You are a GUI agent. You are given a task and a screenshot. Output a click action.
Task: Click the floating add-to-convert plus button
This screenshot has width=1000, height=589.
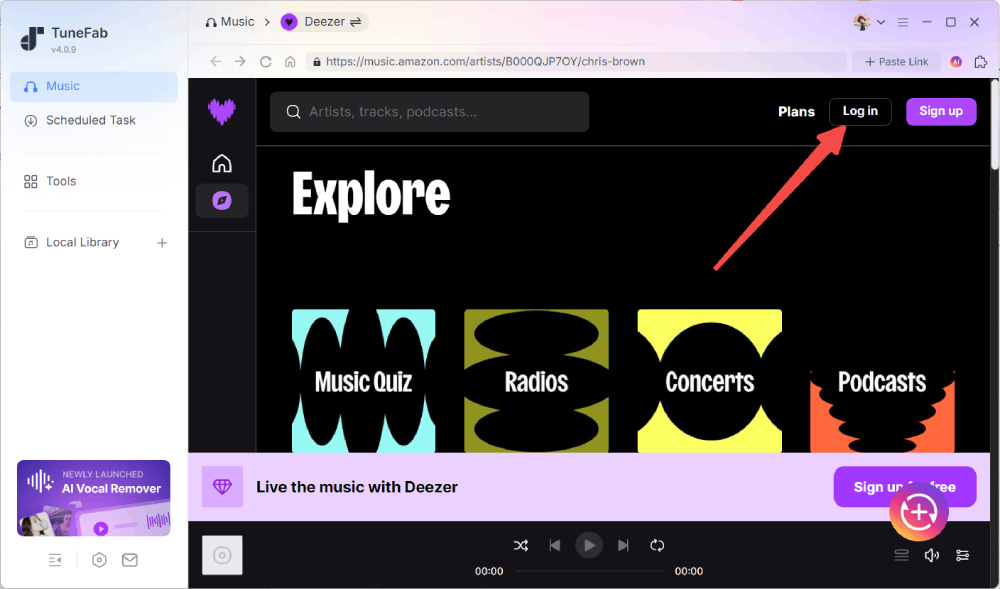tap(919, 512)
